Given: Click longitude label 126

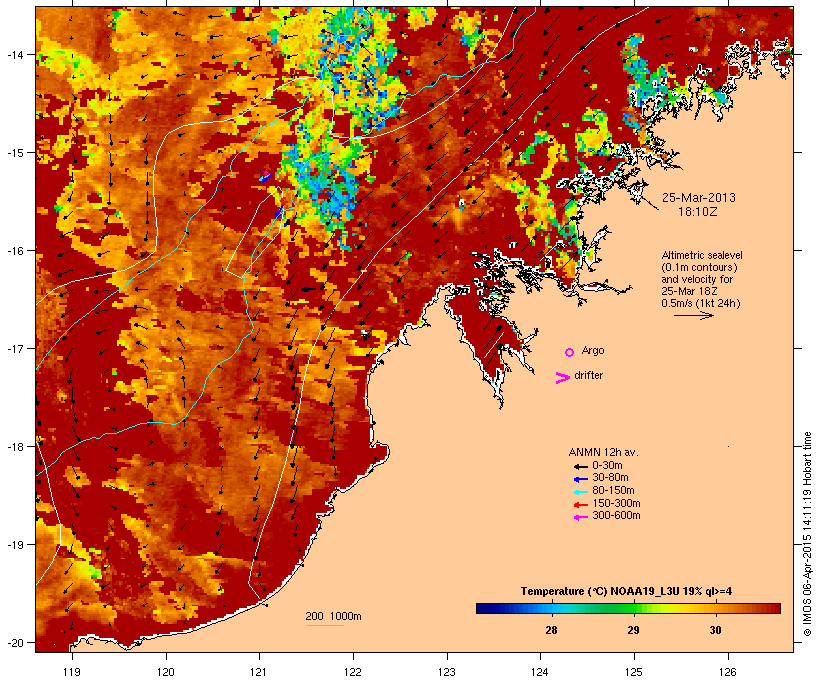Looking at the screenshot, I should pos(727,672).
